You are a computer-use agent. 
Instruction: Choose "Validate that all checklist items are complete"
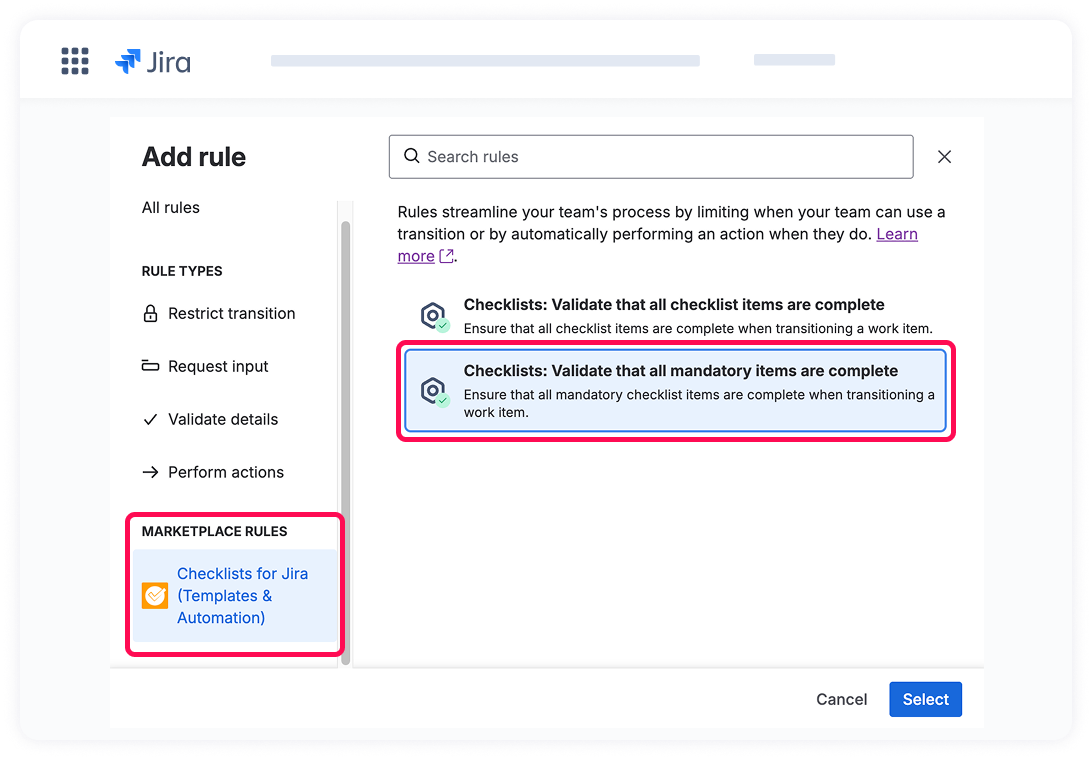click(674, 305)
